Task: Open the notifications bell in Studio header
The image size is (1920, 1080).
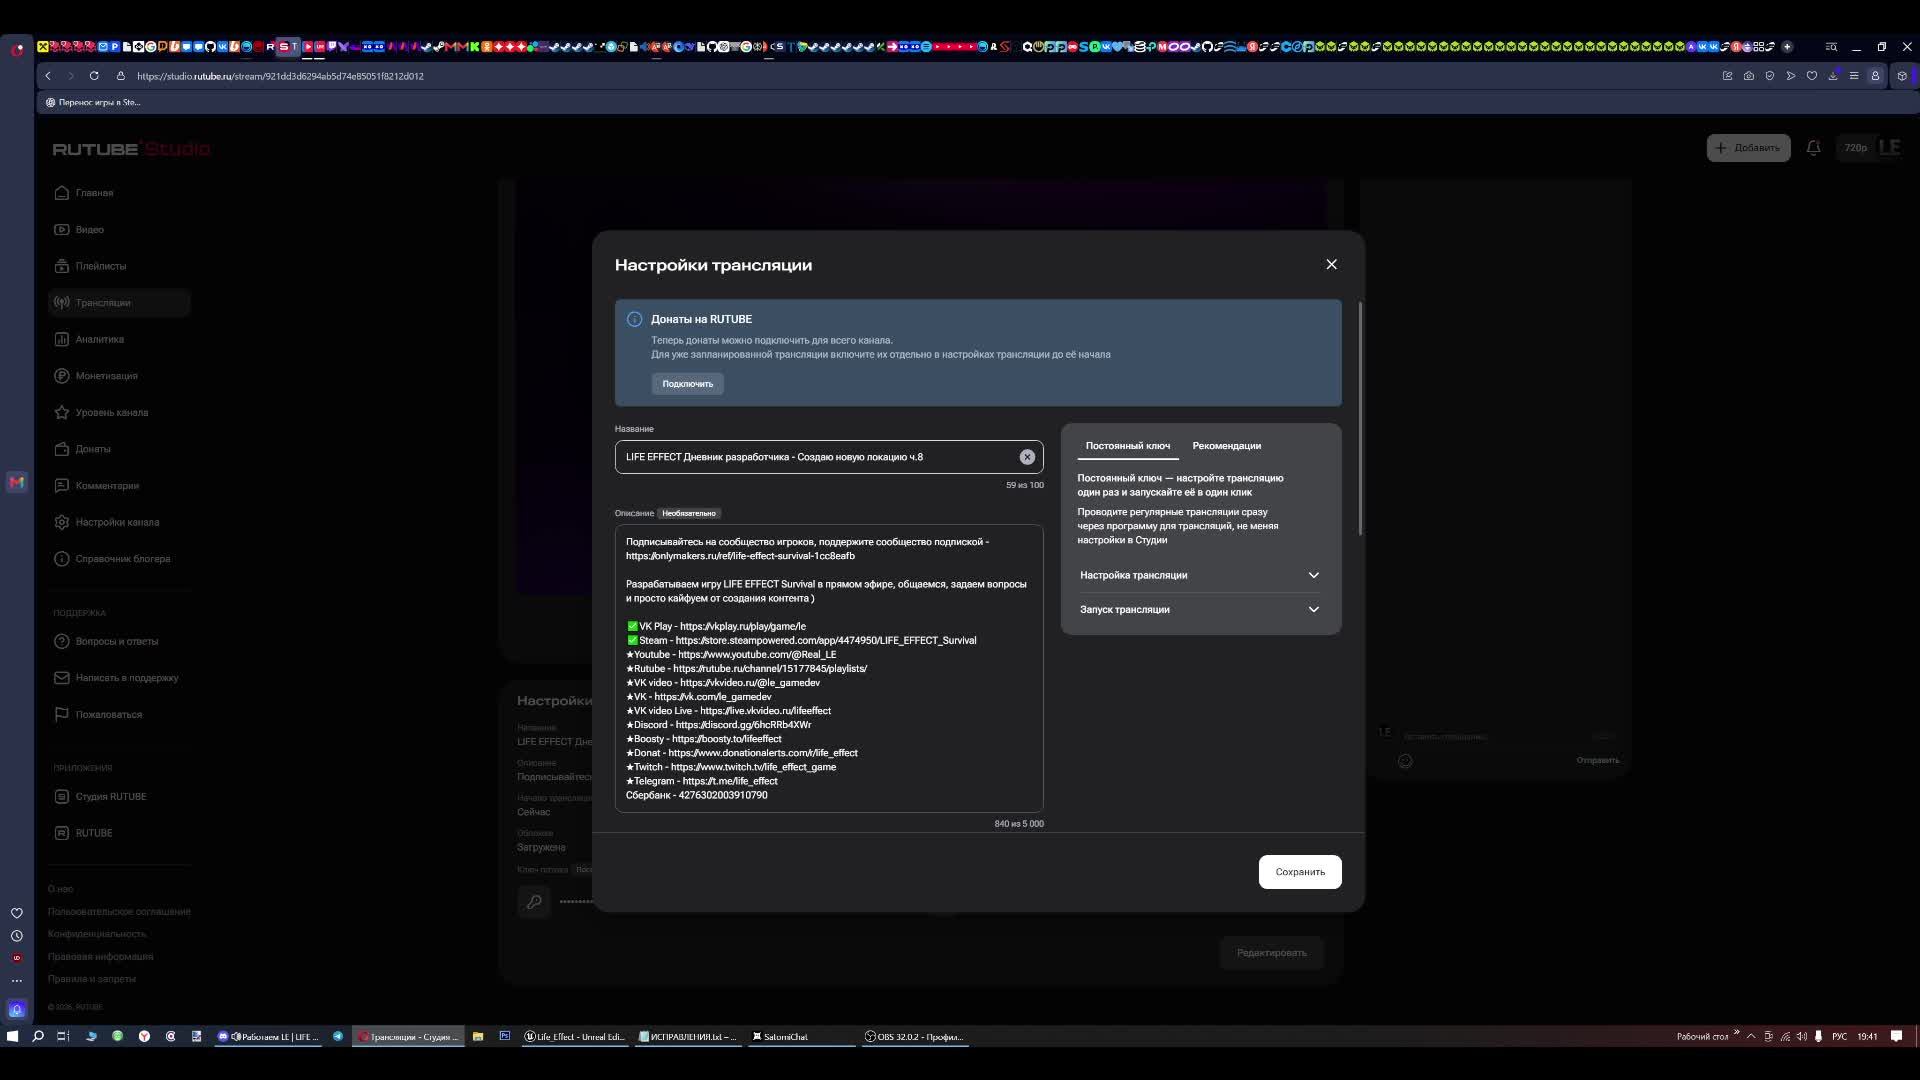Action: pos(1813,148)
